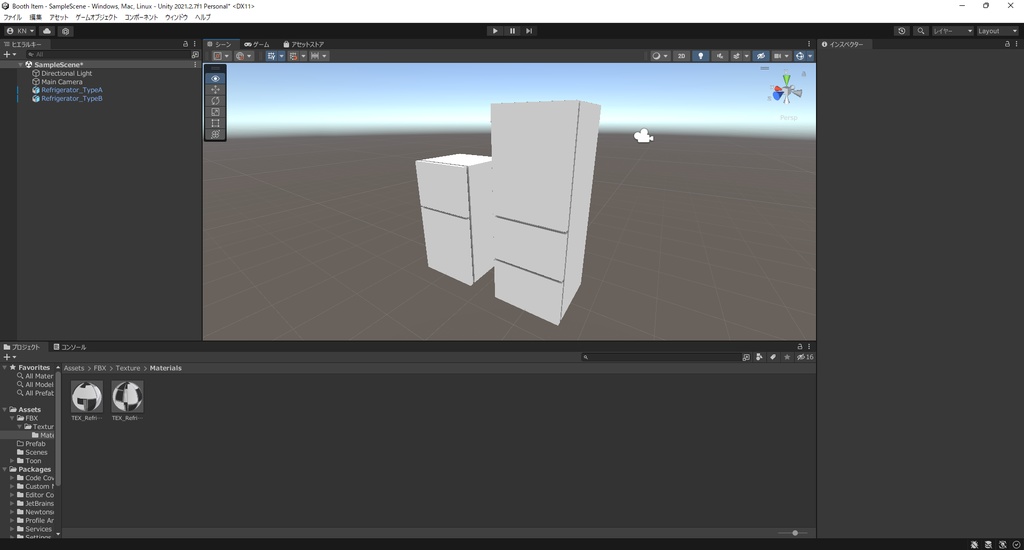The height and width of the screenshot is (550, 1024).
Task: Select Directional Light in hierarchy
Action: tap(67, 73)
